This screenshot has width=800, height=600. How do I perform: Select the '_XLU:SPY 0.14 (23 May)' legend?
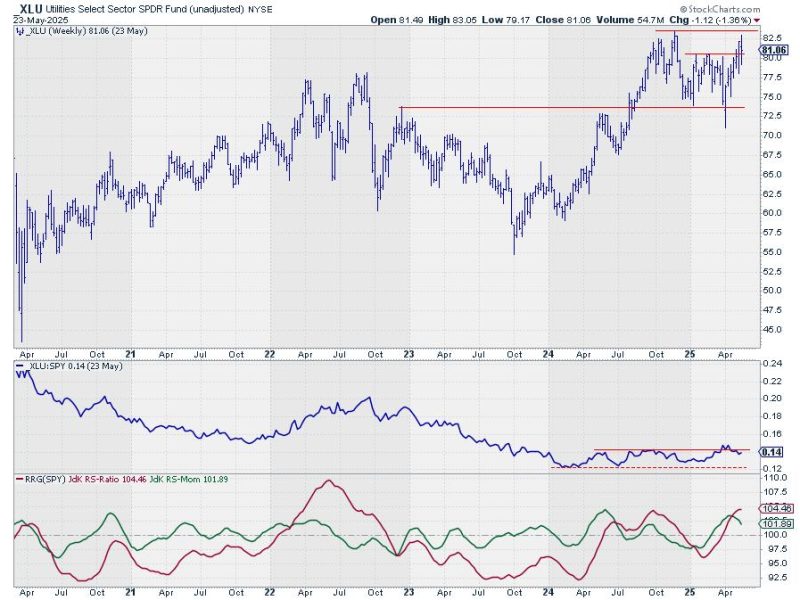point(74,366)
